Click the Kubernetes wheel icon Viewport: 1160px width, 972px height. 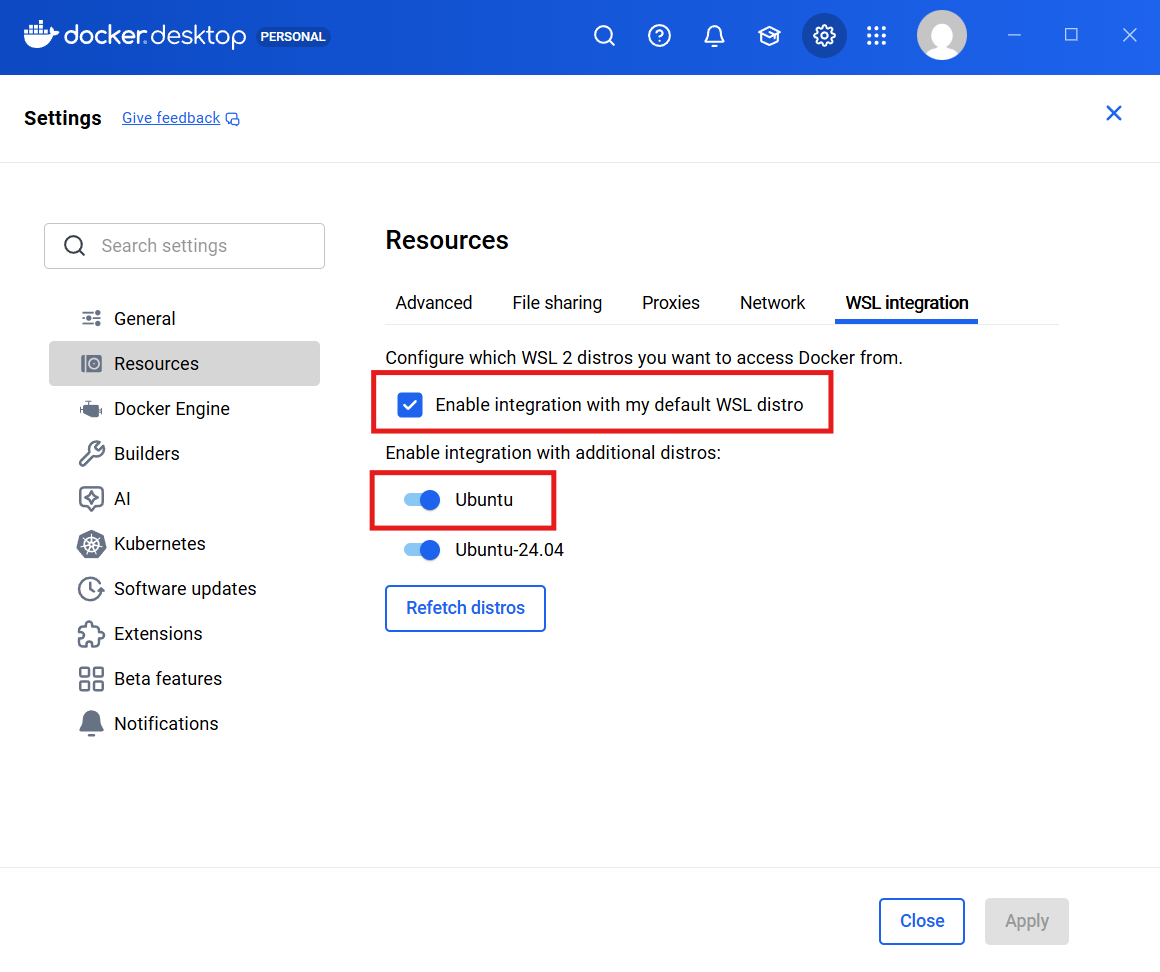pos(91,544)
